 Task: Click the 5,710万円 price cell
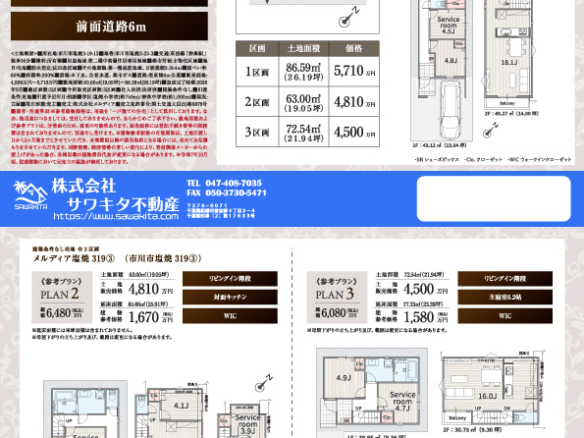click(x=354, y=71)
